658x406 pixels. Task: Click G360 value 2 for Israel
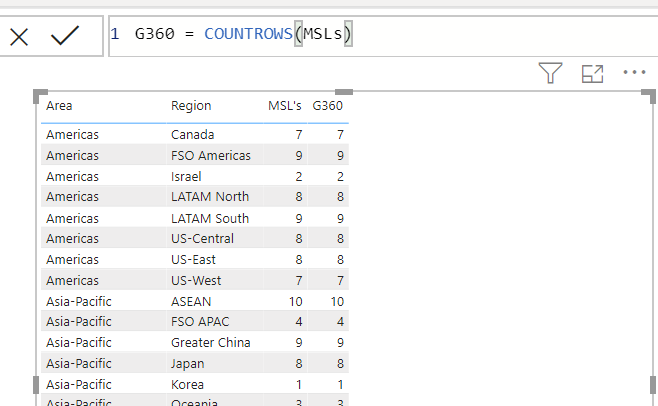click(x=340, y=176)
